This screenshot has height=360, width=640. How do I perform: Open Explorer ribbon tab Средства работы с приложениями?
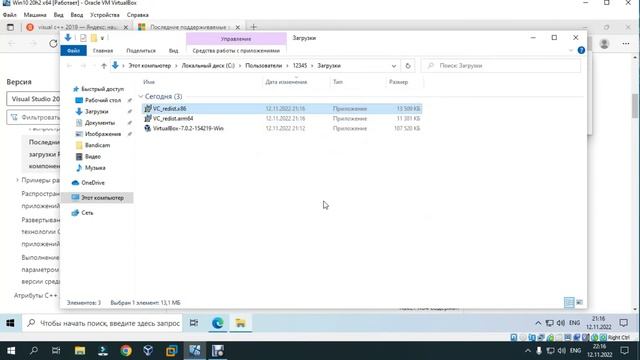click(236, 51)
